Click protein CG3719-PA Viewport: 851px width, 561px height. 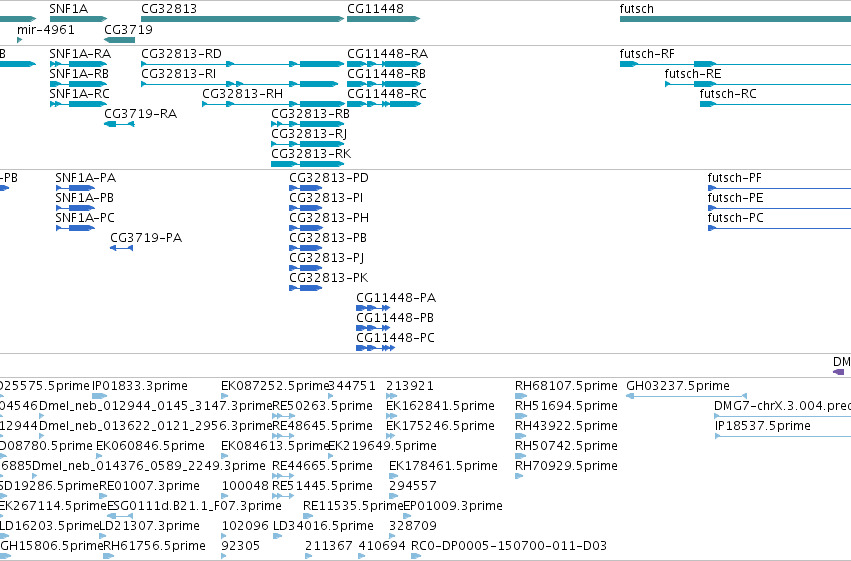click(122, 248)
